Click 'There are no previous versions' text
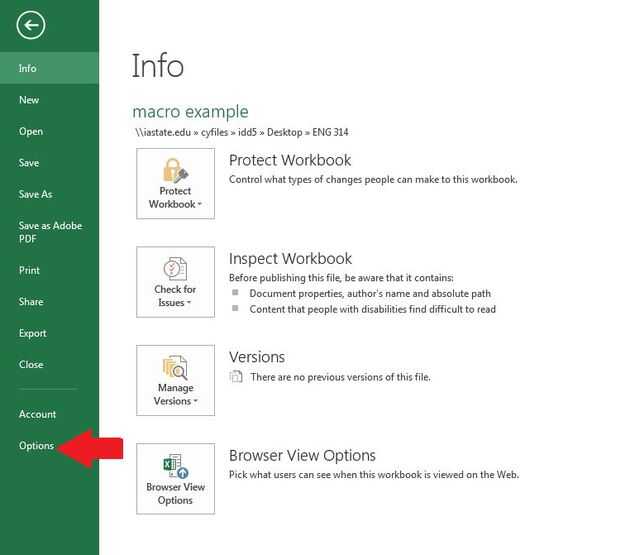The image size is (620, 555). (x=340, y=377)
